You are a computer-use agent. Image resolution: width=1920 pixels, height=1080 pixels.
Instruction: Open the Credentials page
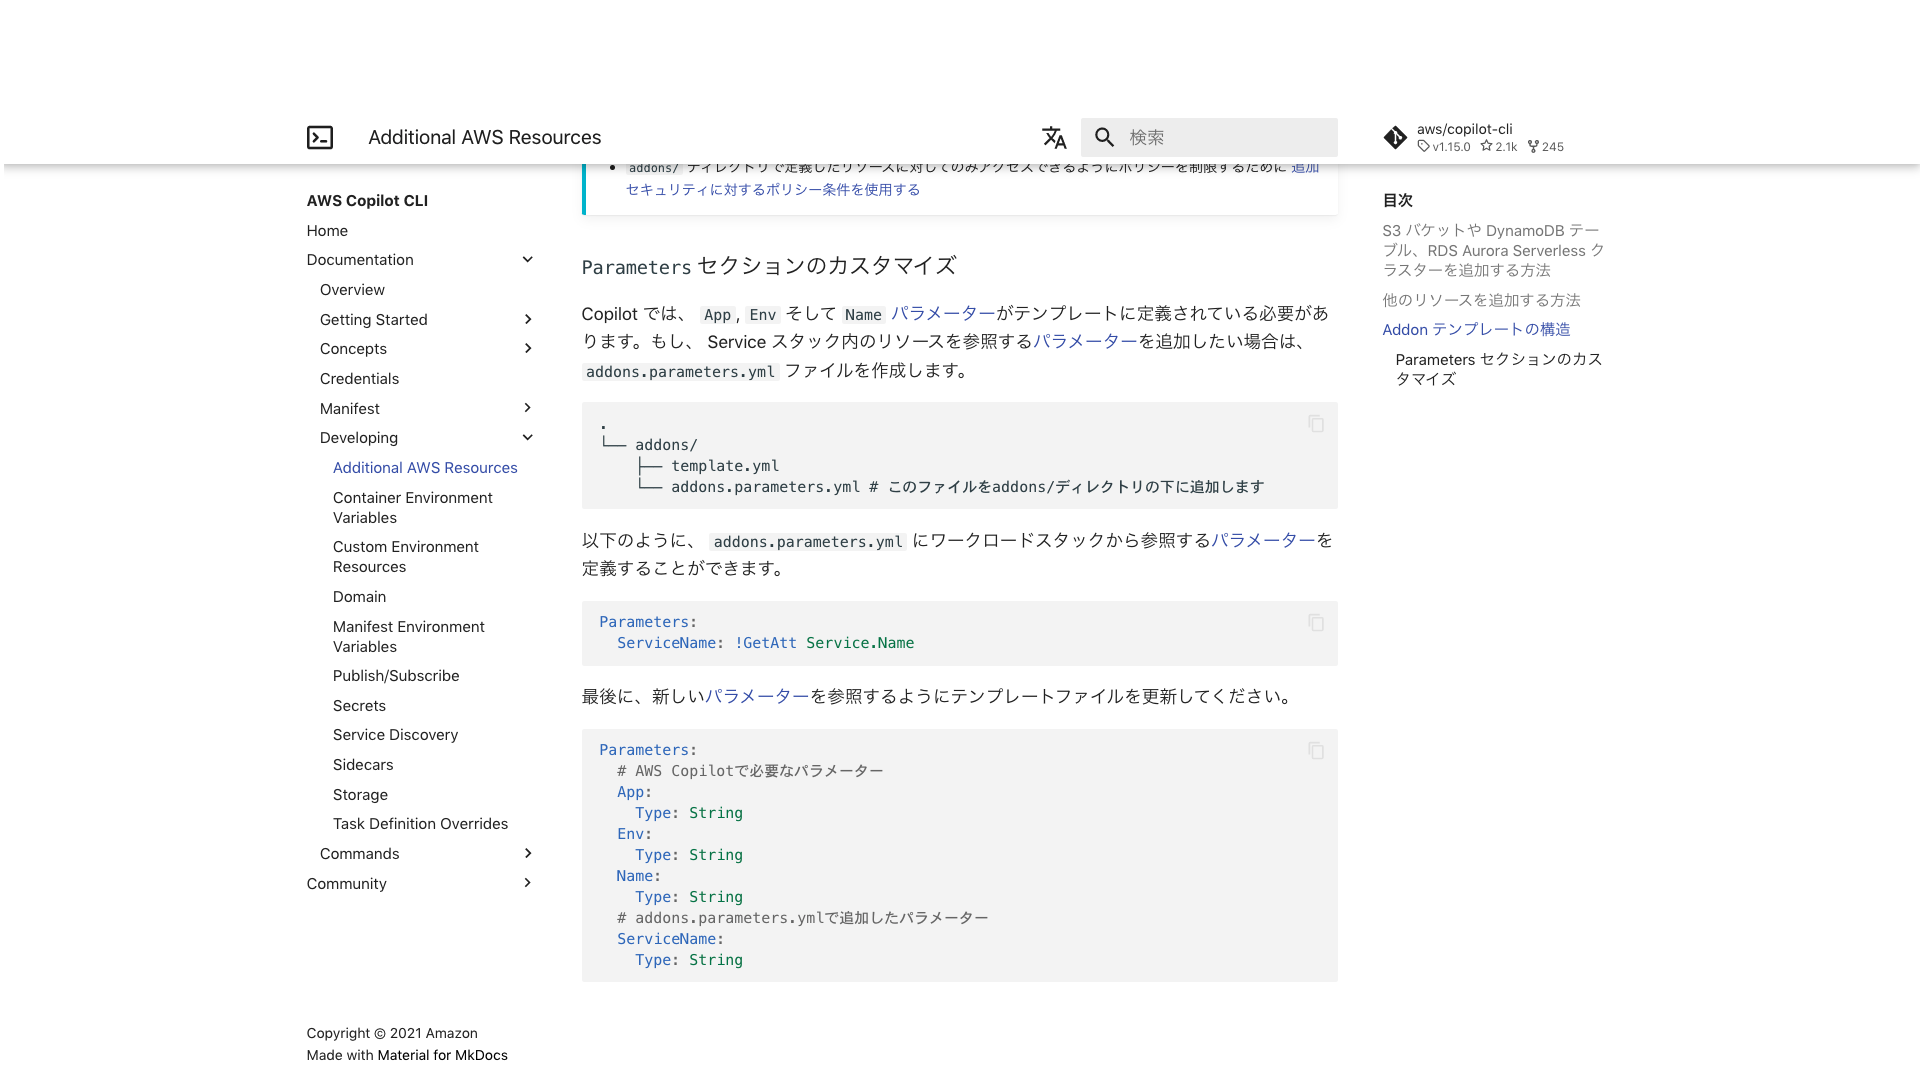point(359,379)
